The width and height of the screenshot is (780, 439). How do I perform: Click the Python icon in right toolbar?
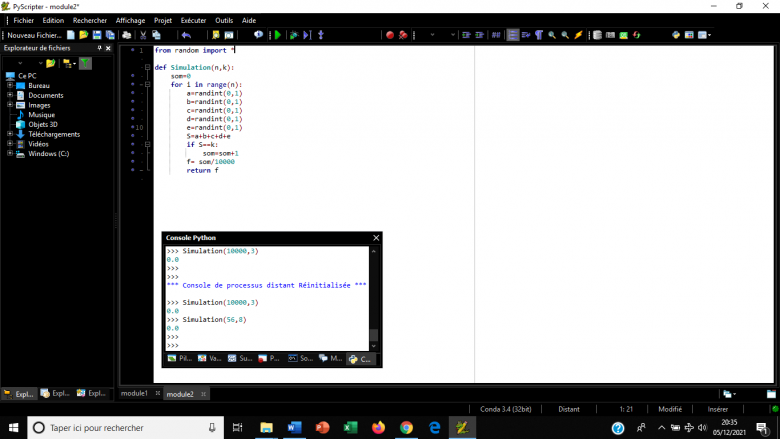pyautogui.click(x=676, y=35)
